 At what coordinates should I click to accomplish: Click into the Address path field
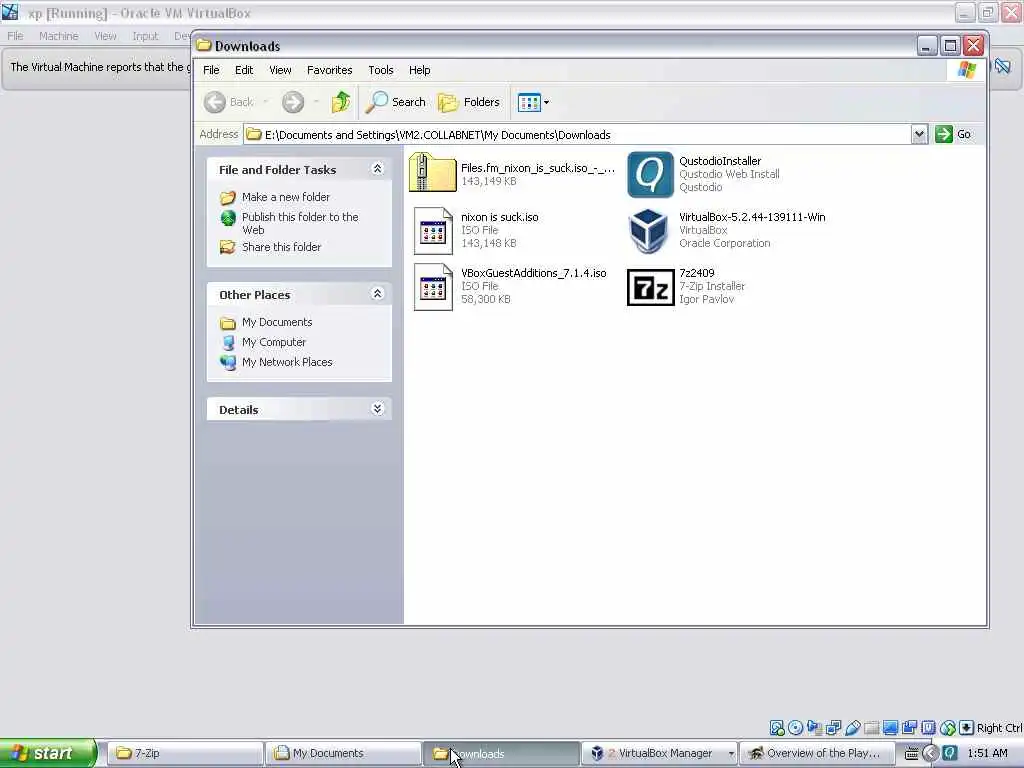pyautogui.click(x=577, y=135)
